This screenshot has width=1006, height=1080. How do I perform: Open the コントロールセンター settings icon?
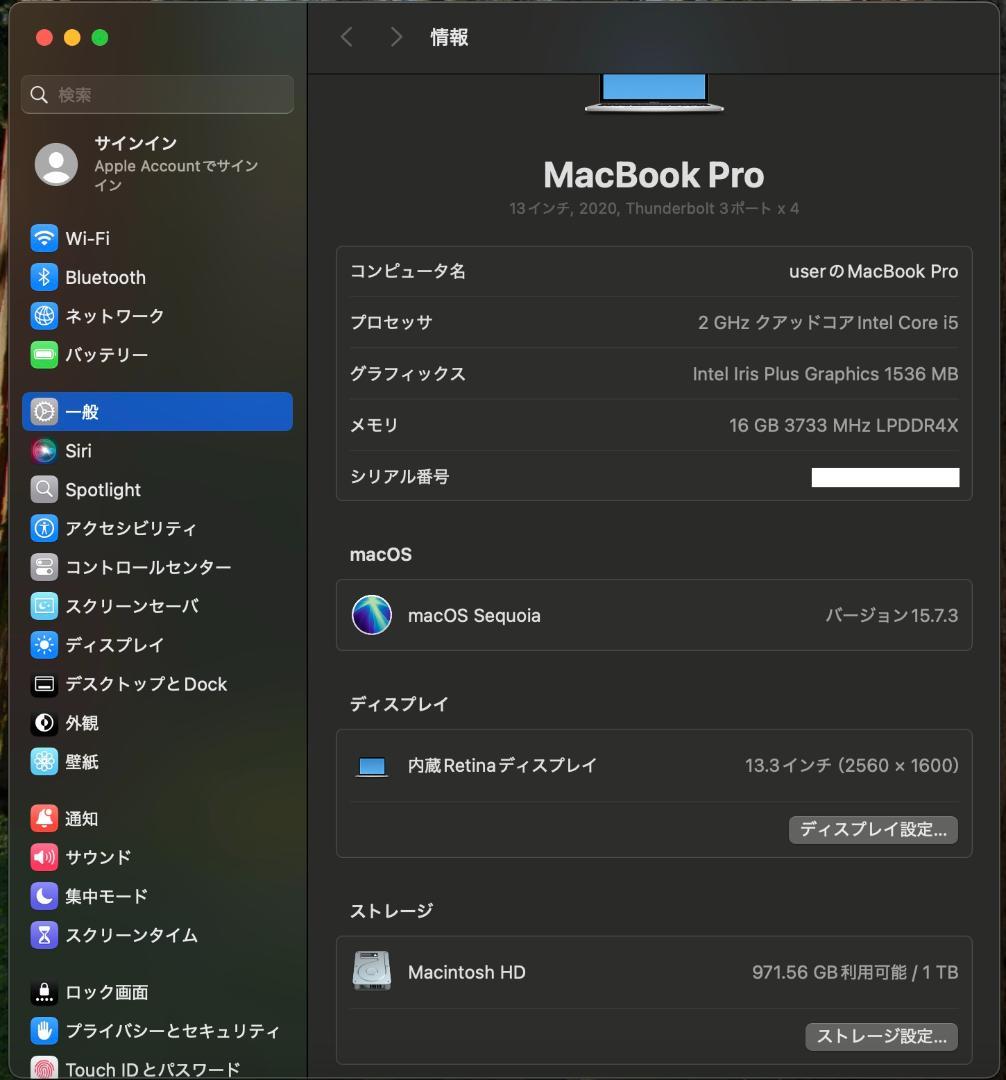pos(44,567)
